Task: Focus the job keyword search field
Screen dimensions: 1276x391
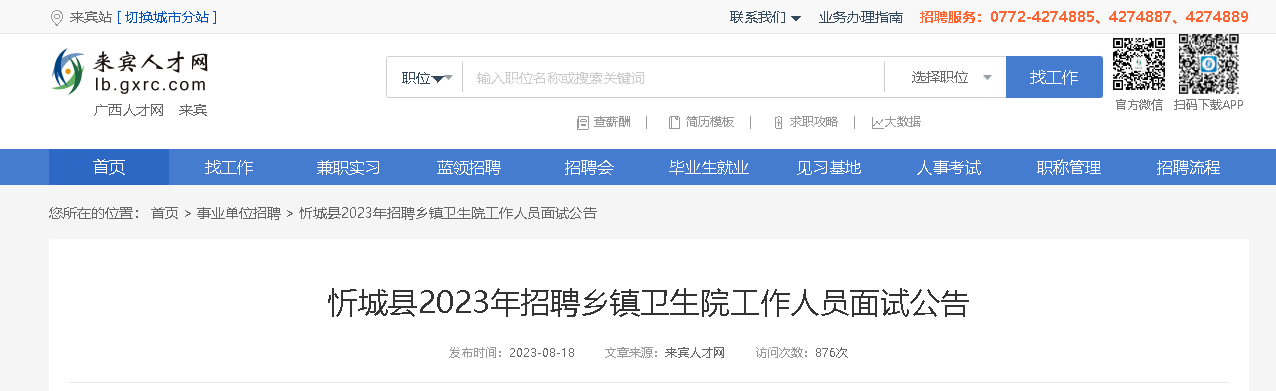Action: coord(673,77)
